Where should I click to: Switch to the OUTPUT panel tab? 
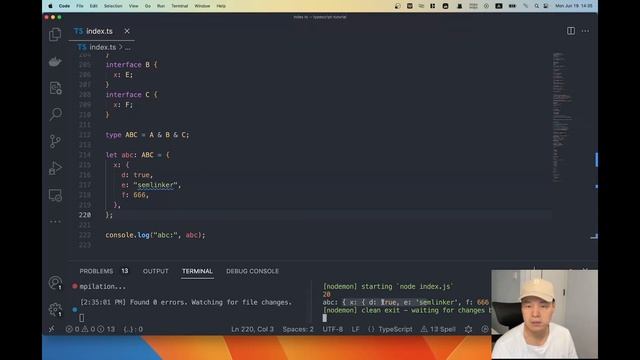coord(156,271)
